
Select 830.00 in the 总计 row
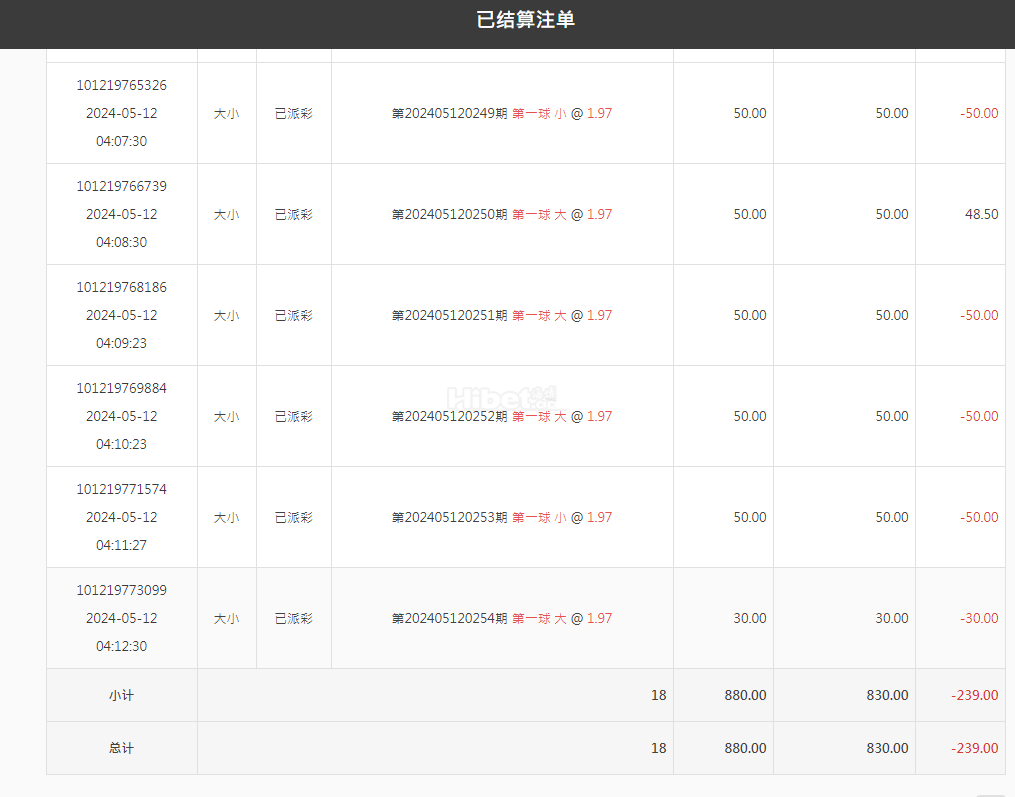[x=887, y=748]
